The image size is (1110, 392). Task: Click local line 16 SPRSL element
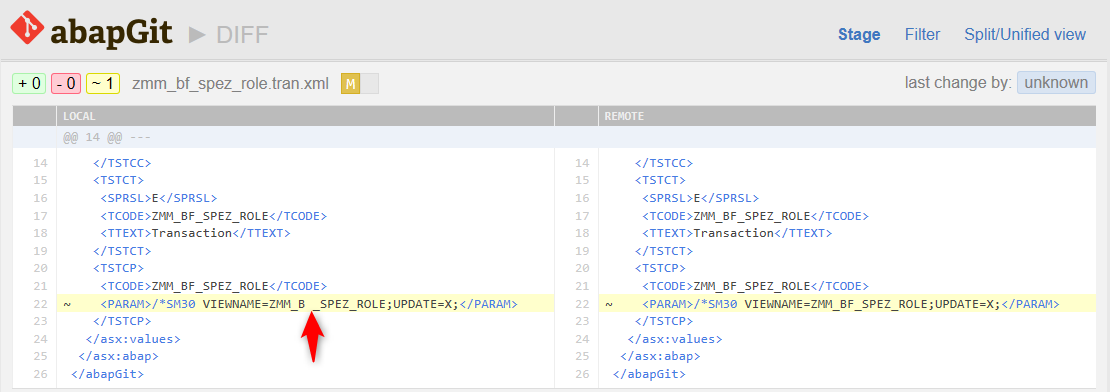pyautogui.click(x=159, y=198)
